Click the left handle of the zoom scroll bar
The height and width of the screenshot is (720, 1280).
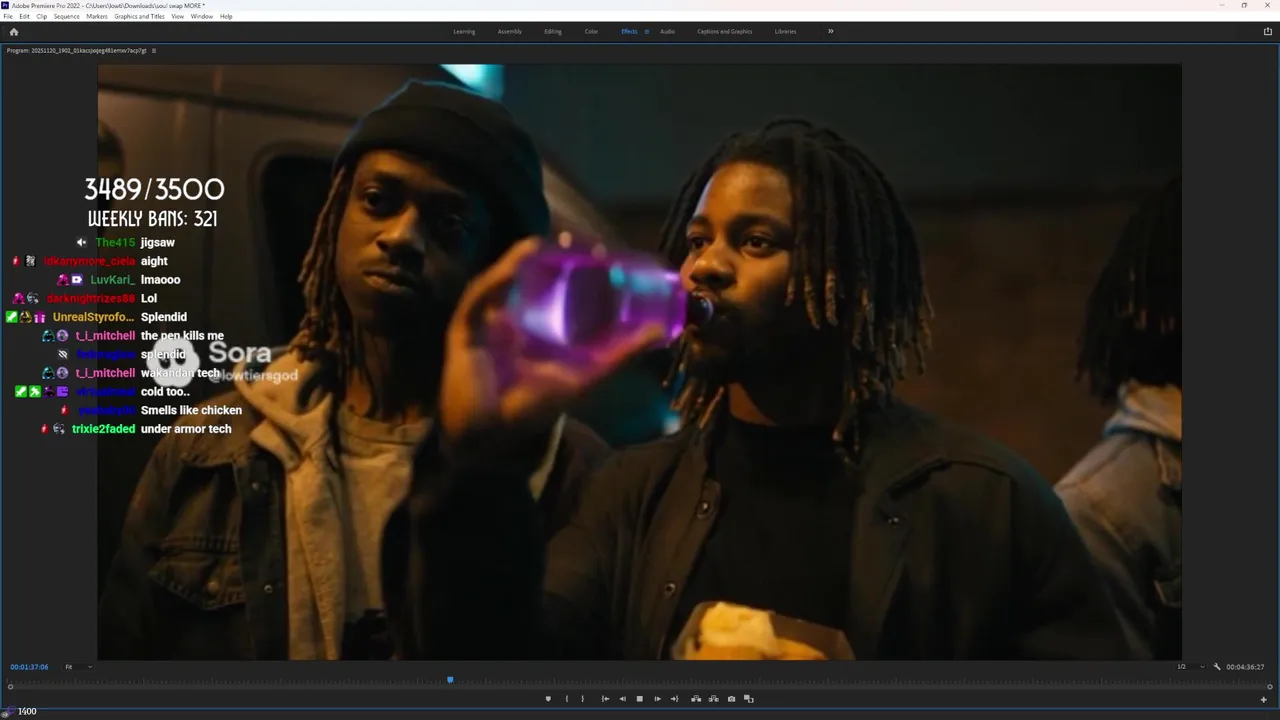pyautogui.click(x=11, y=687)
